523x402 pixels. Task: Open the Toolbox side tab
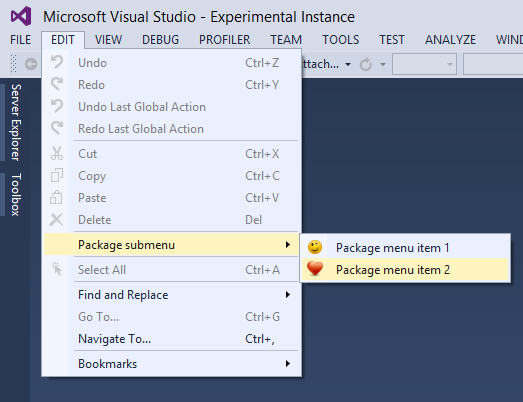coord(16,194)
